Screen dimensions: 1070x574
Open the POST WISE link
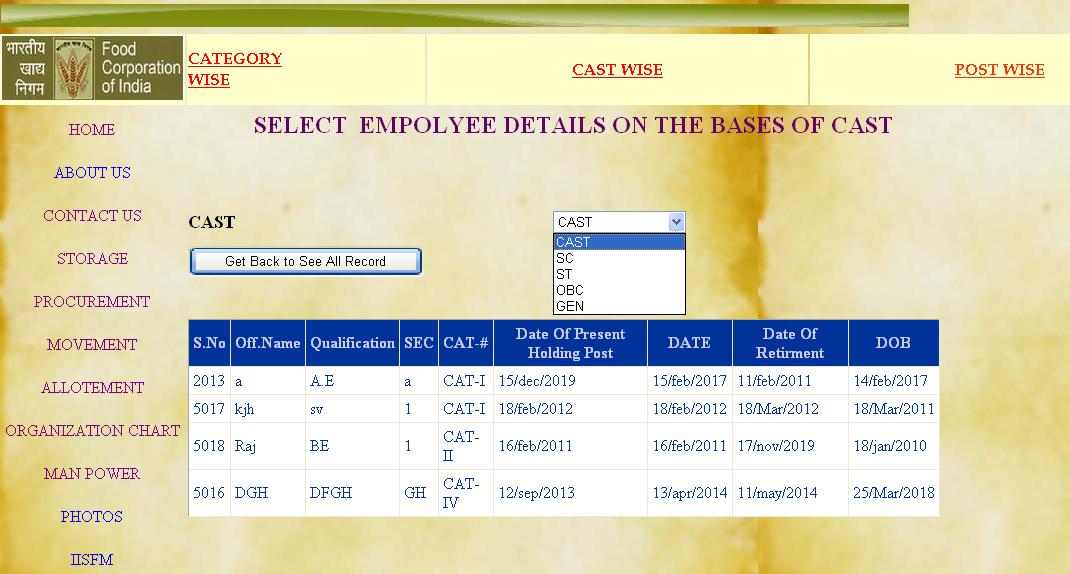click(x=1000, y=70)
